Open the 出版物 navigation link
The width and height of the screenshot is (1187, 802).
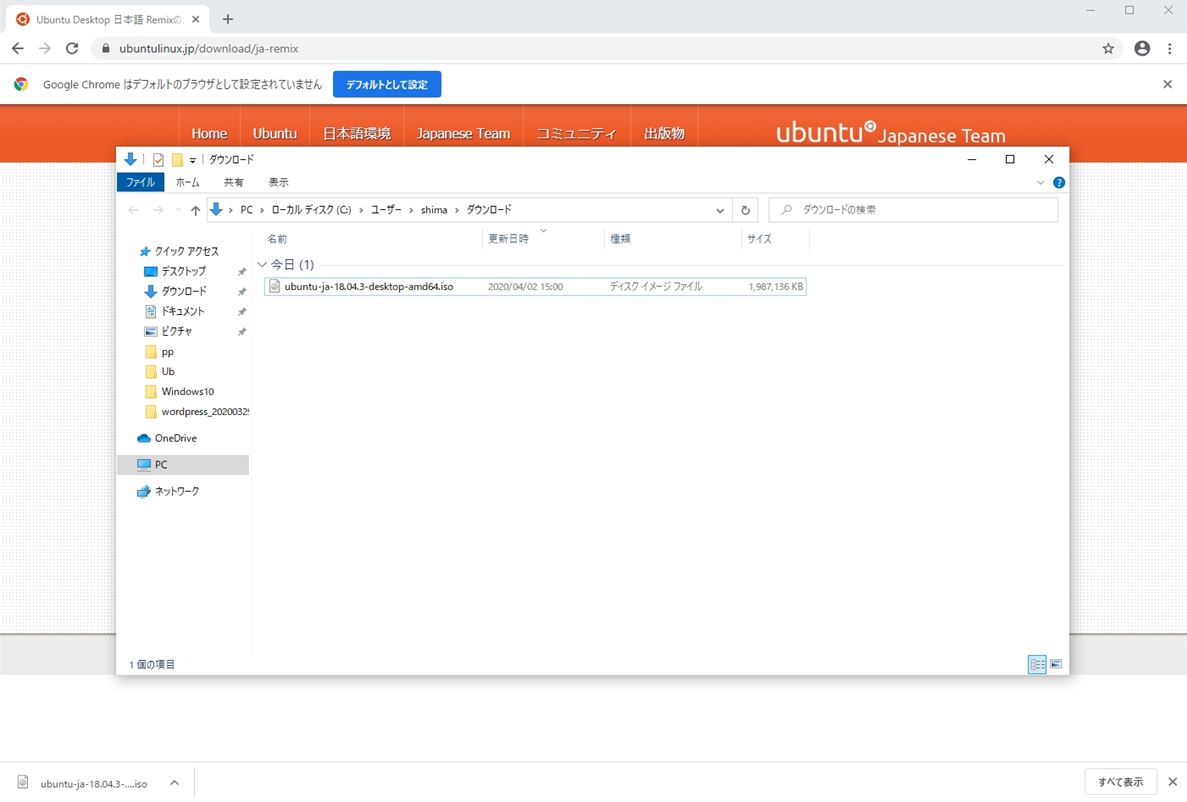pos(664,133)
